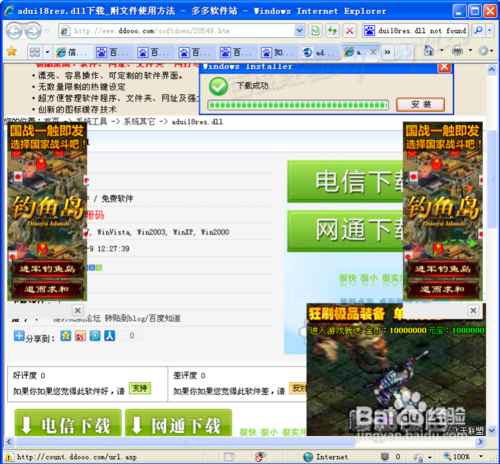Switch to the 'ad...' browser tab
Viewport: 500px width, 464px height.
click(320, 52)
